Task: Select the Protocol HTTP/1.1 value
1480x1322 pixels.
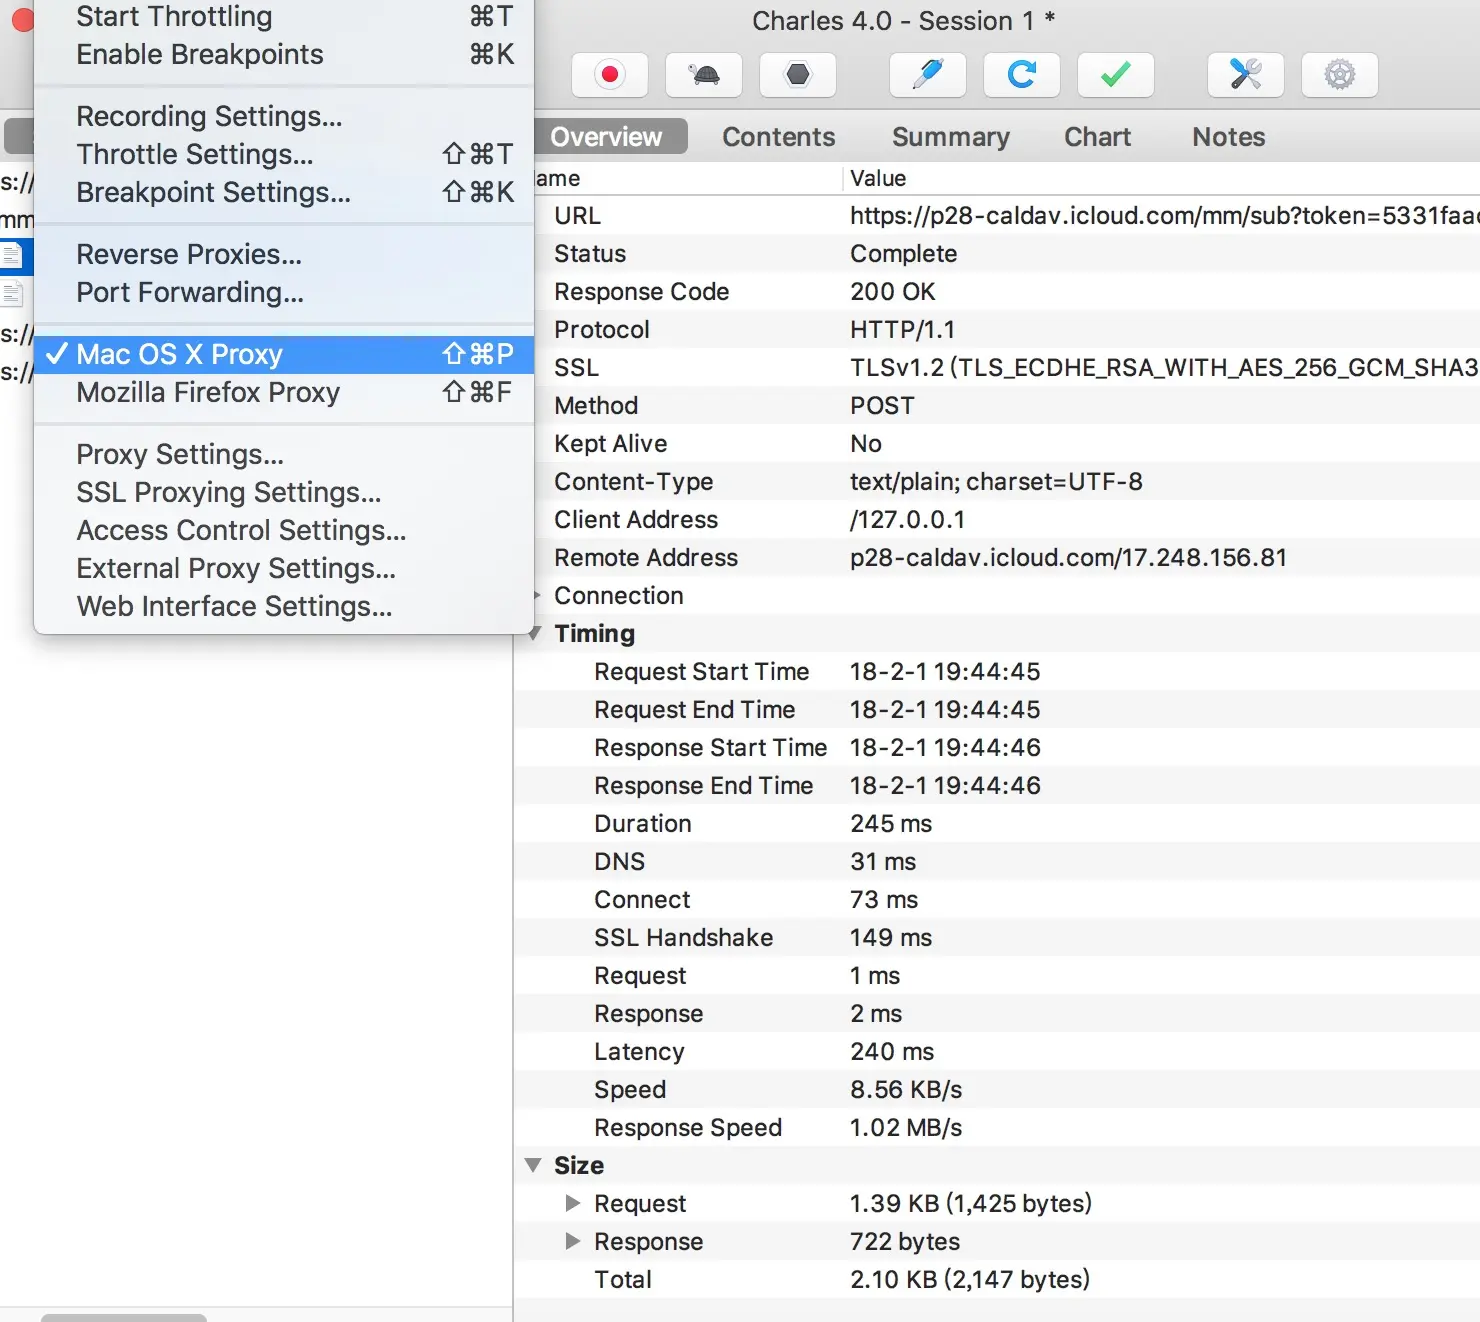Action: click(903, 330)
